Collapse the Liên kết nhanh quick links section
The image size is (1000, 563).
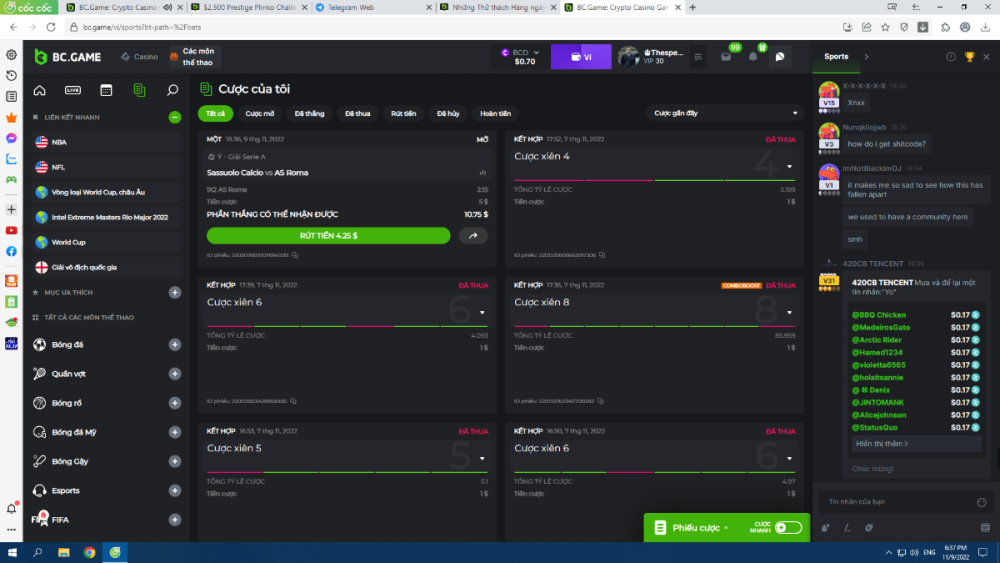click(175, 117)
